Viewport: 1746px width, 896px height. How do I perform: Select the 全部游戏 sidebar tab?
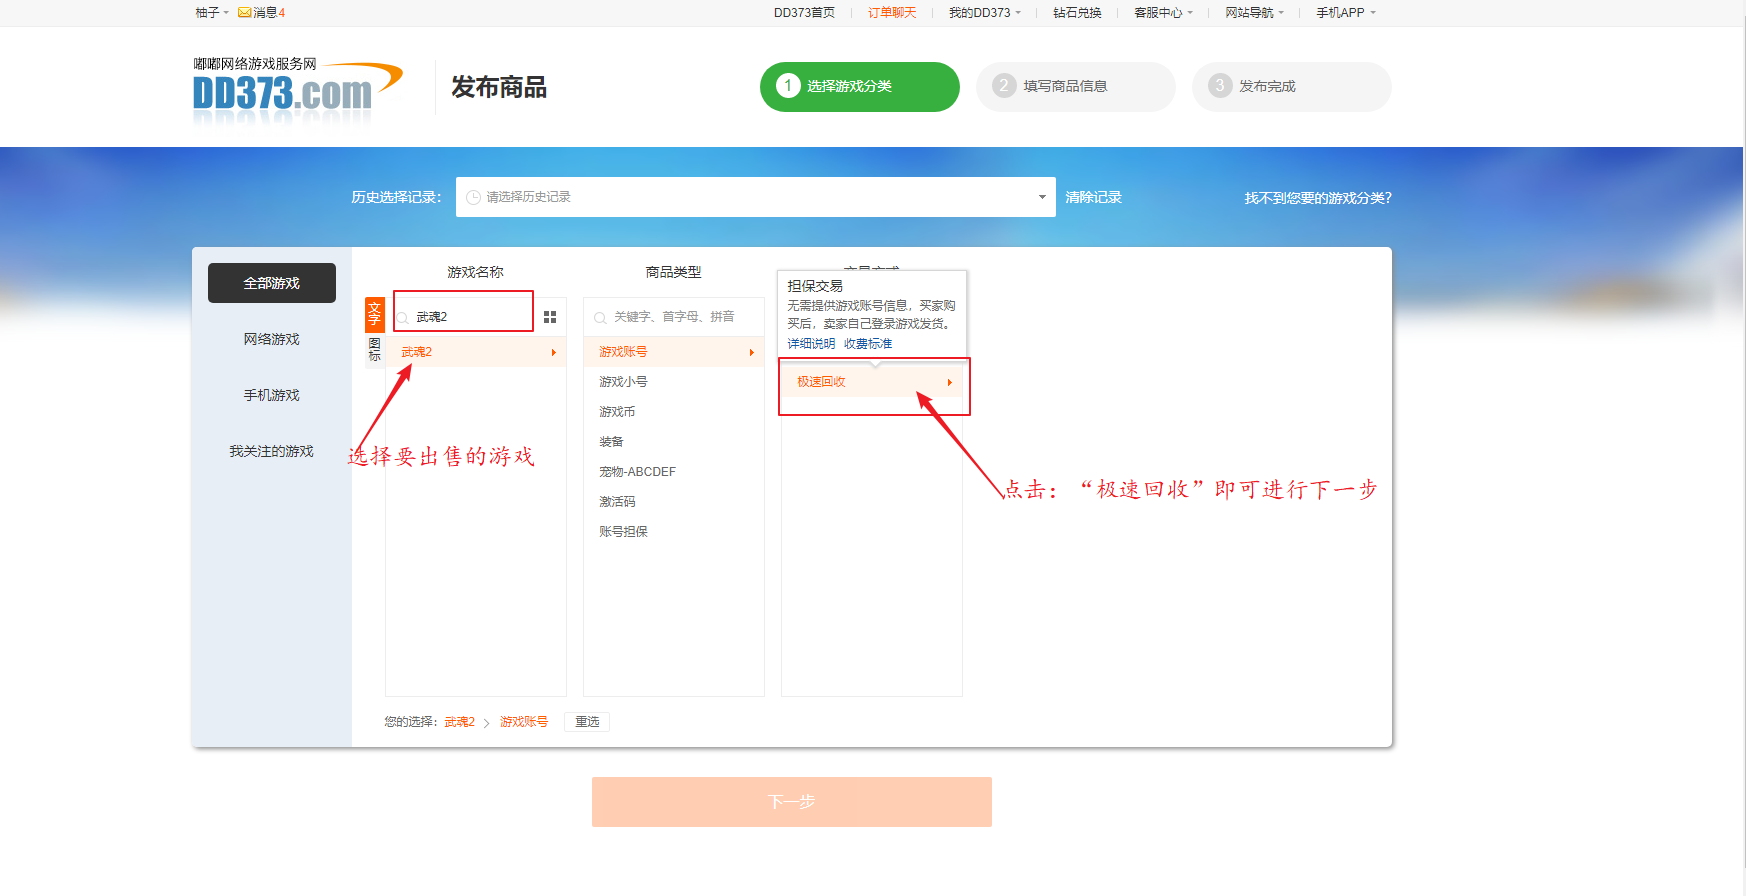click(x=272, y=283)
